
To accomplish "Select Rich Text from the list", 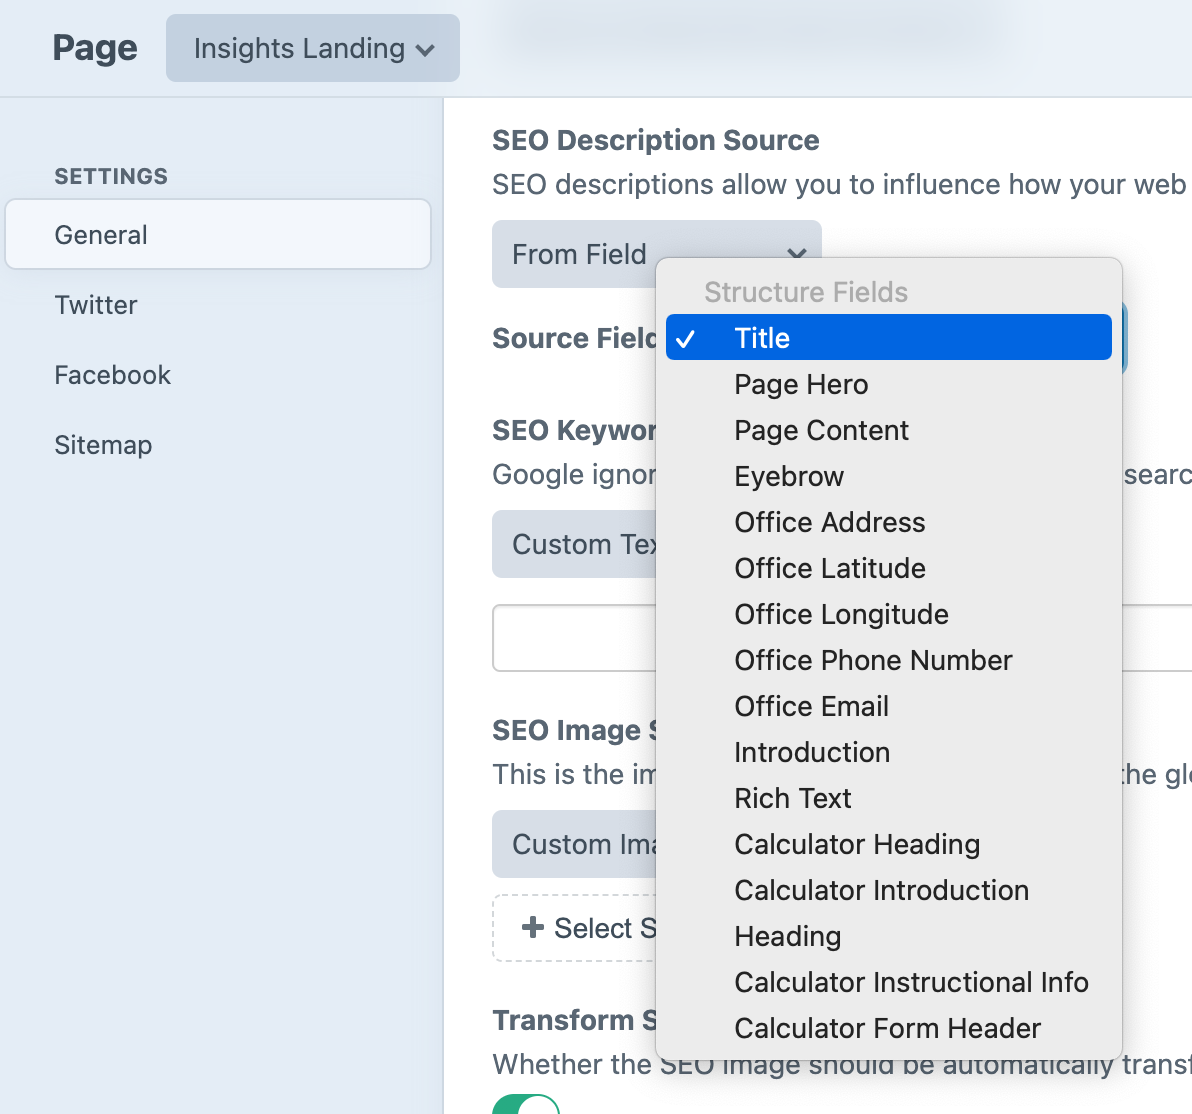I will coord(793,798).
